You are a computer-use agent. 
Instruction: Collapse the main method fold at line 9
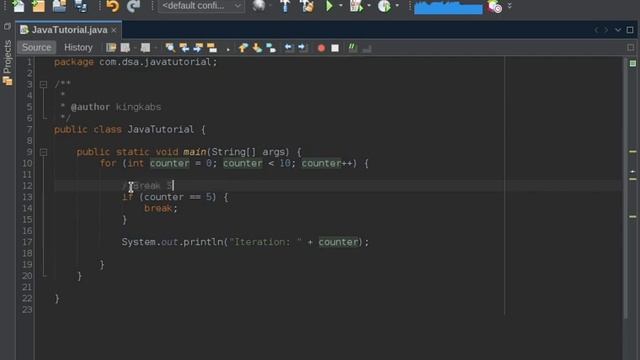[x=43, y=152]
